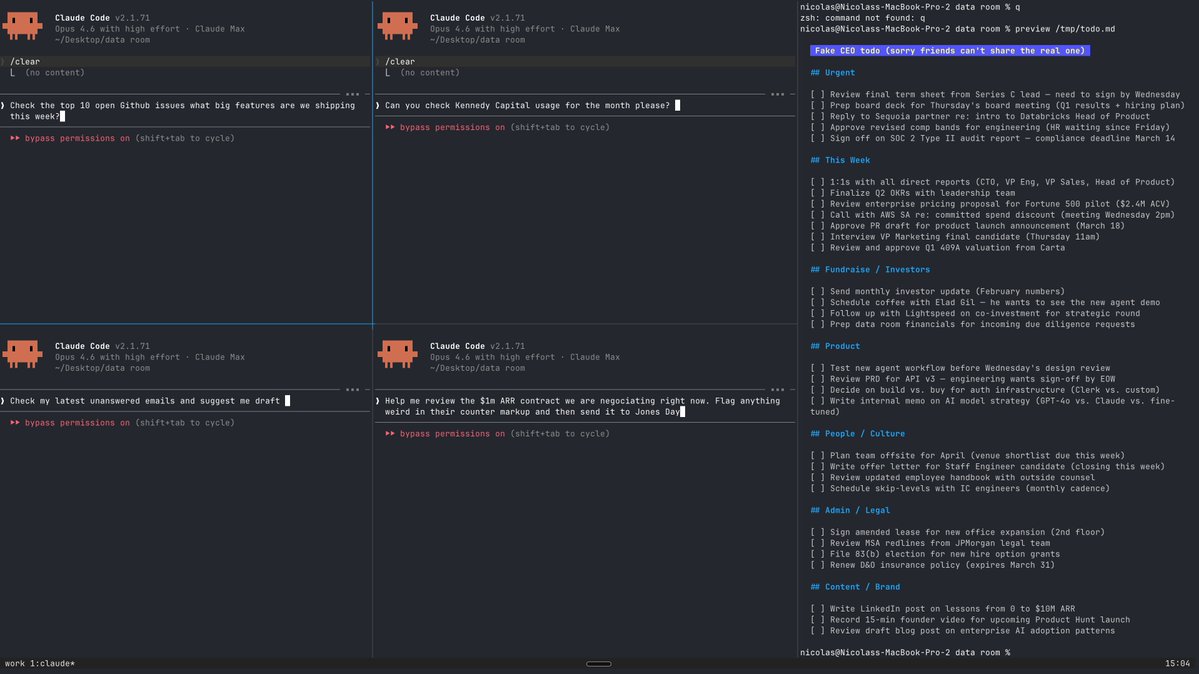Check the box for 'Write LinkedIn post'

coord(817,609)
